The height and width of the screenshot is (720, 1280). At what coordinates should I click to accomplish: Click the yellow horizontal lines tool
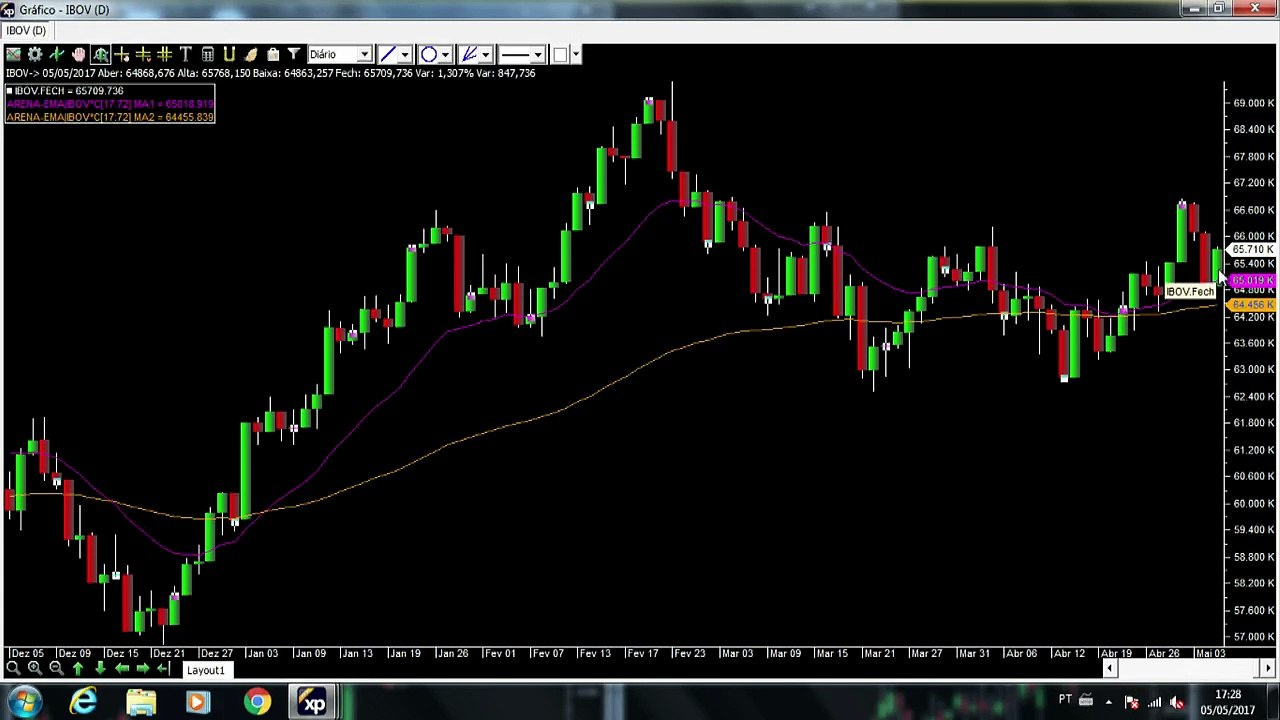click(143, 54)
